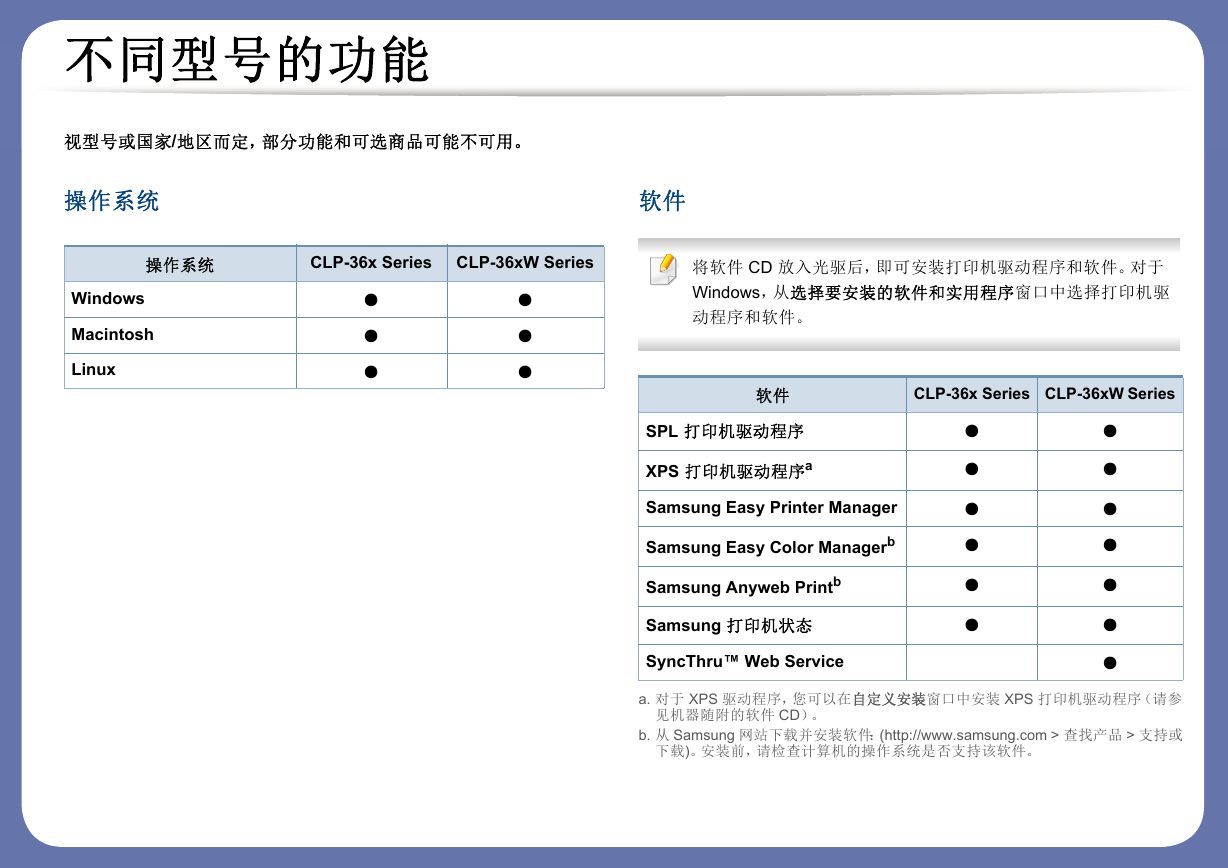Click Samsung 打印机状态 row label
The height and width of the screenshot is (868, 1228).
(x=729, y=626)
